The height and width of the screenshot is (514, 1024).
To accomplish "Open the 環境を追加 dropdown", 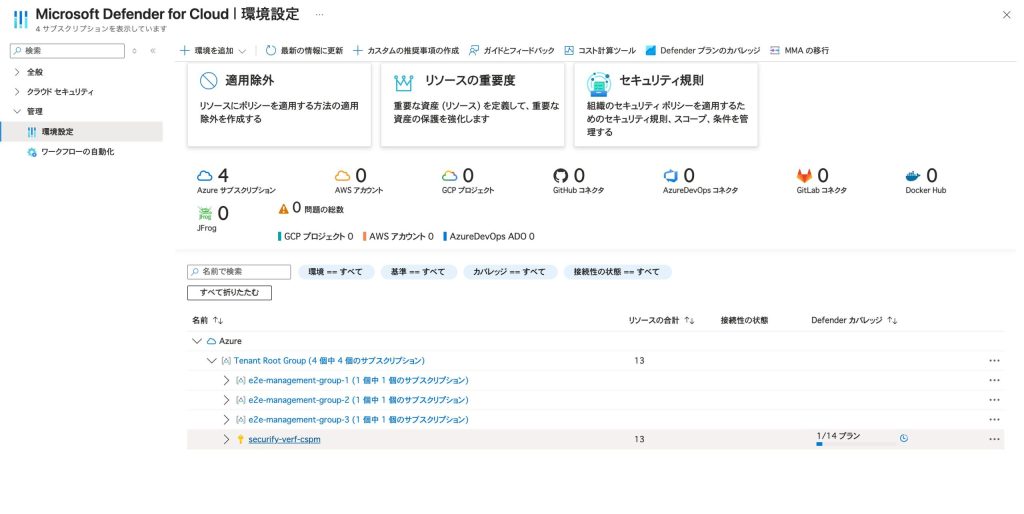I will (x=213, y=50).
